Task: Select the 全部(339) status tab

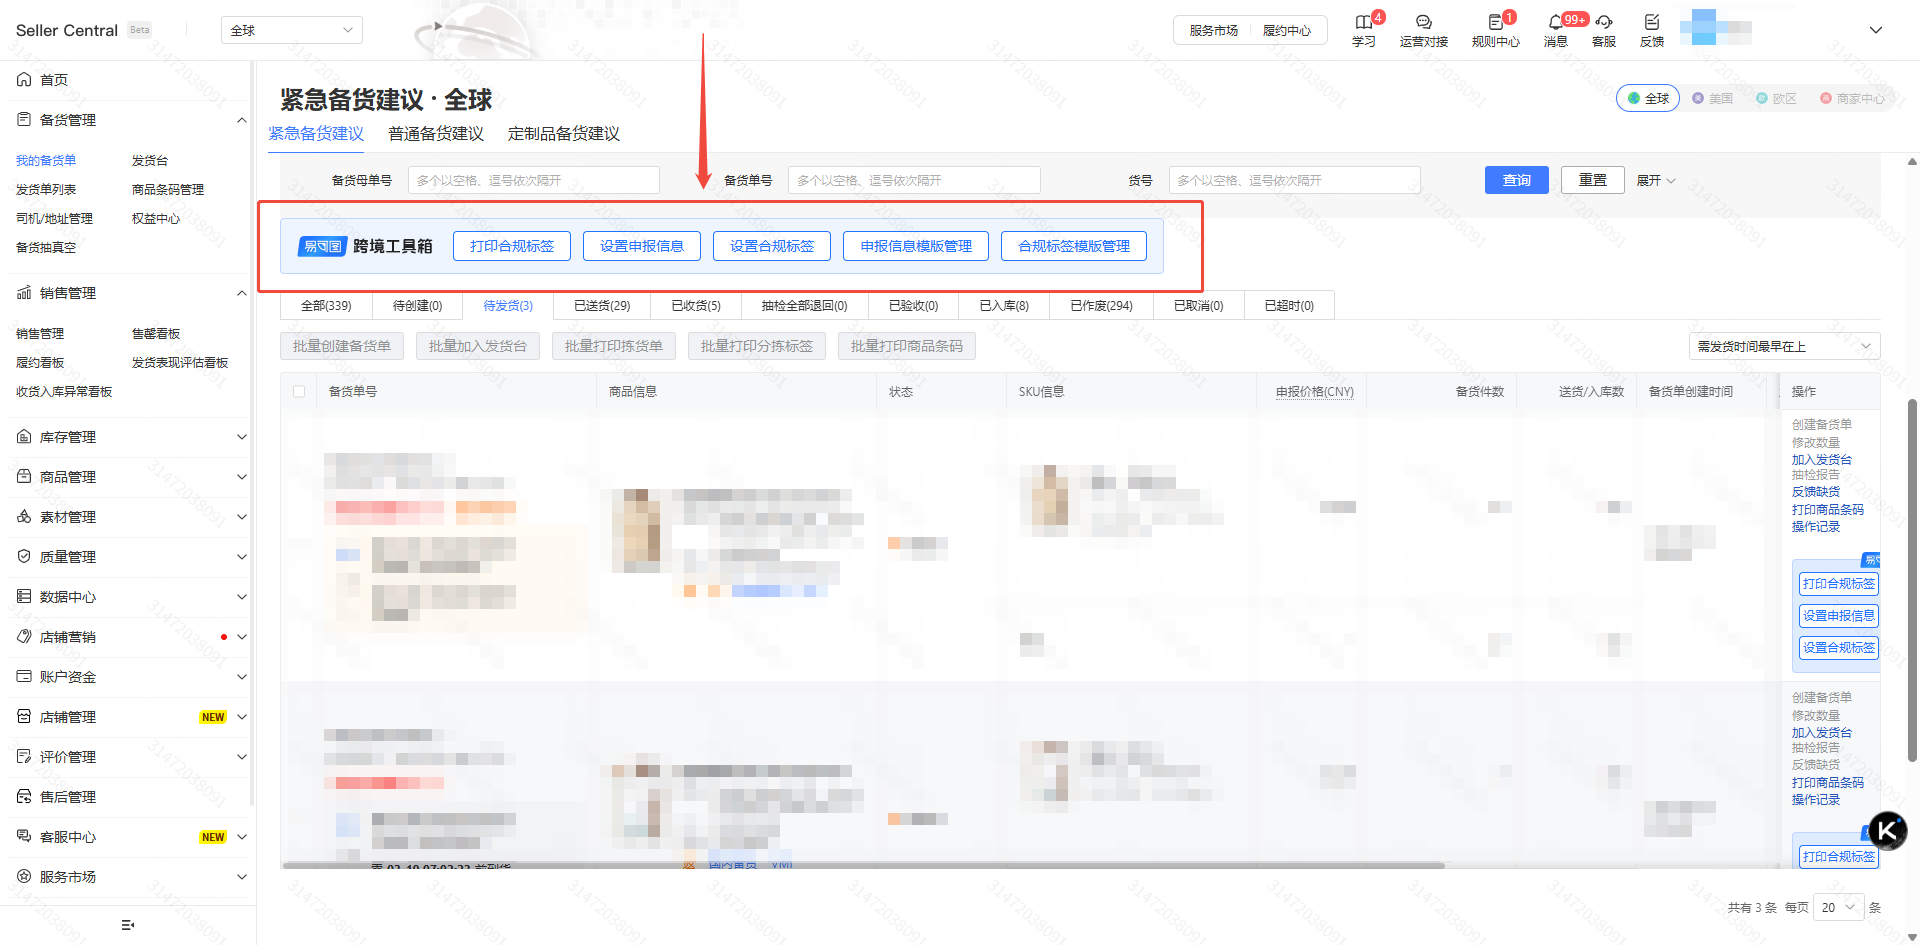Action: (326, 305)
